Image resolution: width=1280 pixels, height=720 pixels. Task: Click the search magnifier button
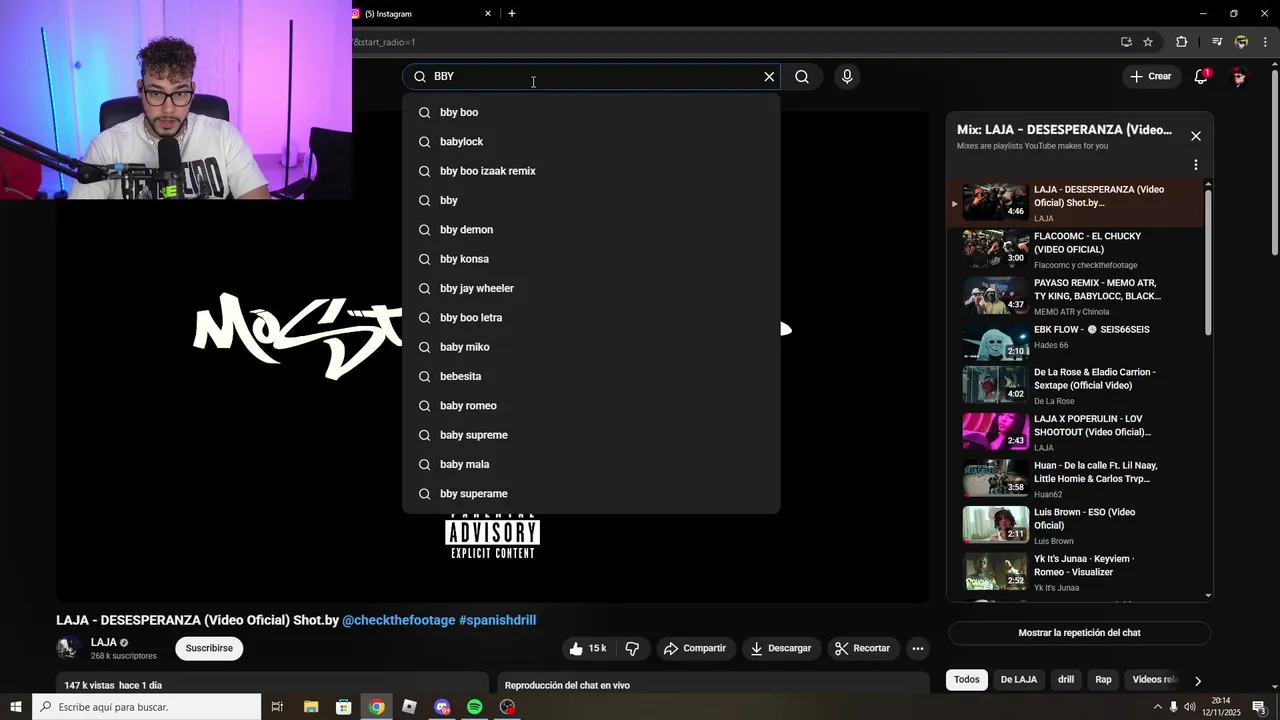coord(802,77)
